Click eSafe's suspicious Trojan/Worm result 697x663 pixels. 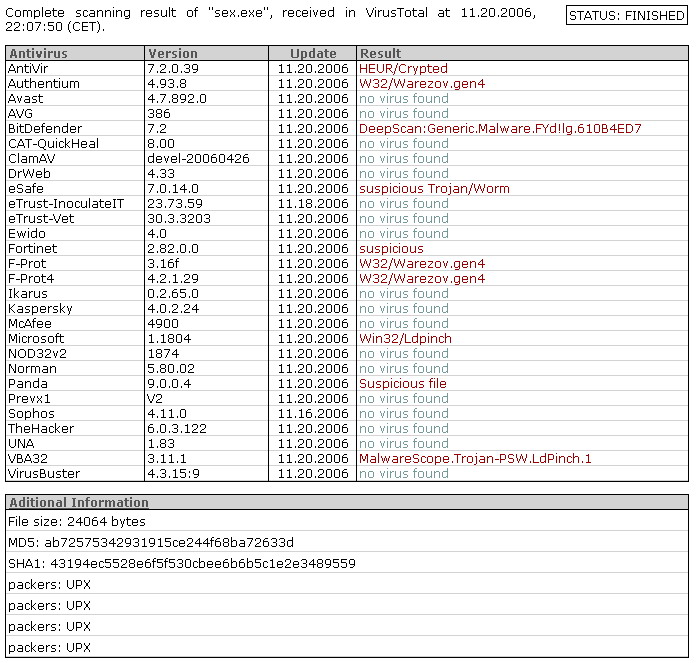click(434, 189)
